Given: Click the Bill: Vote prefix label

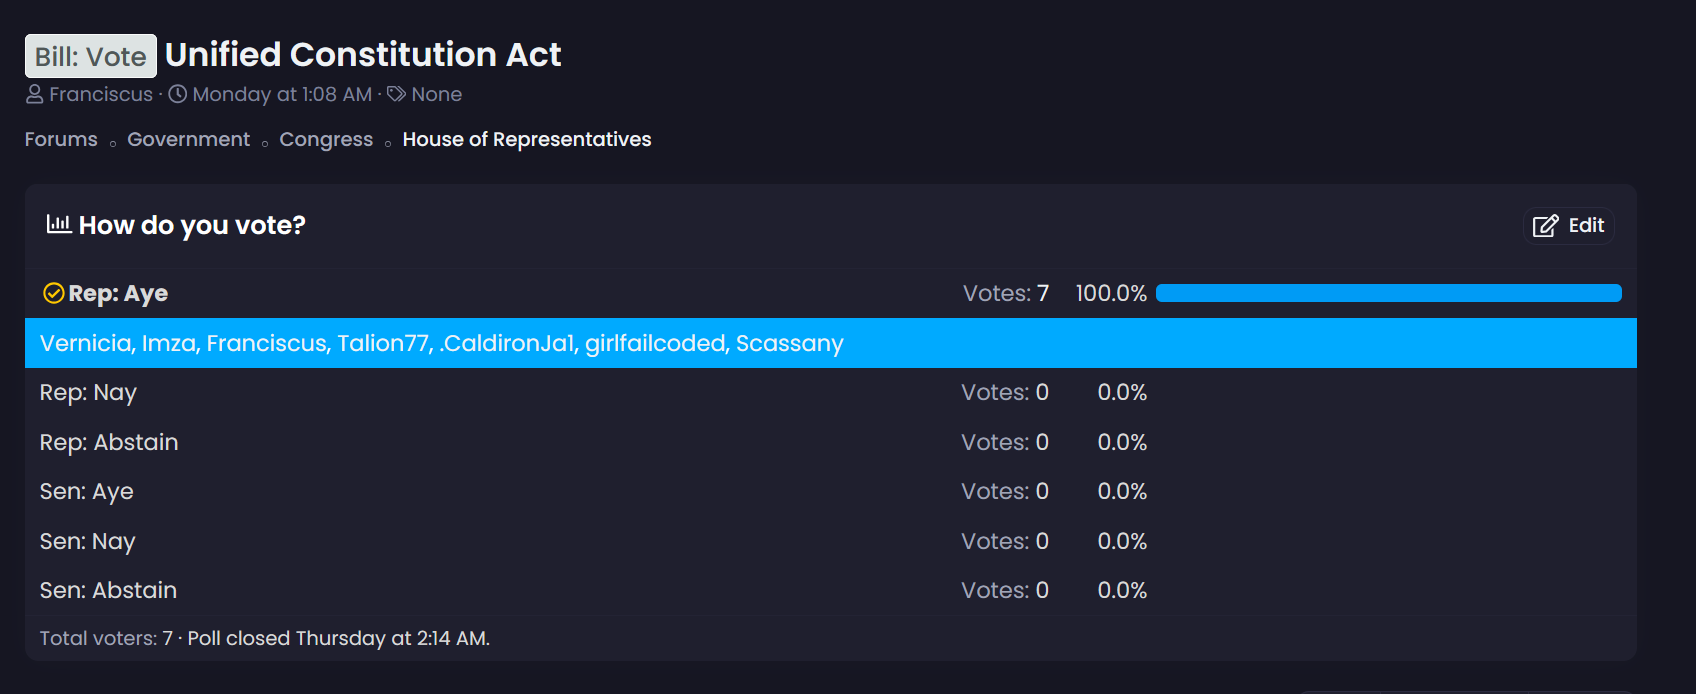Looking at the screenshot, I should point(91,56).
